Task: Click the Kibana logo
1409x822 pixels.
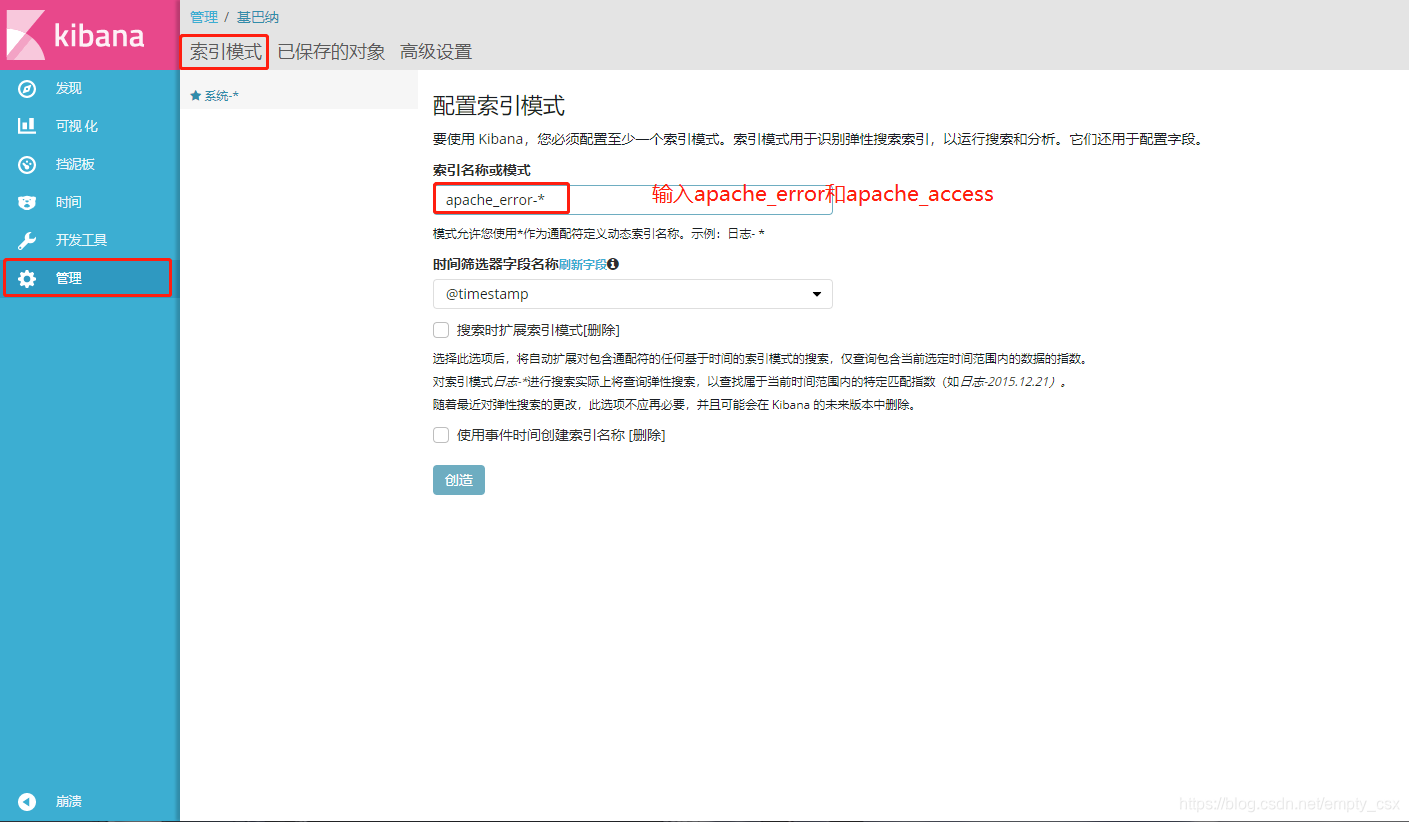Action: pyautogui.click(x=90, y=35)
